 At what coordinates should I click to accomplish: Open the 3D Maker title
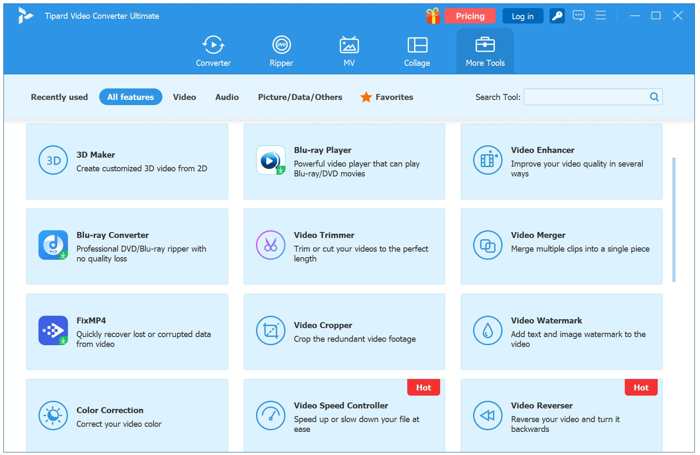(x=96, y=154)
